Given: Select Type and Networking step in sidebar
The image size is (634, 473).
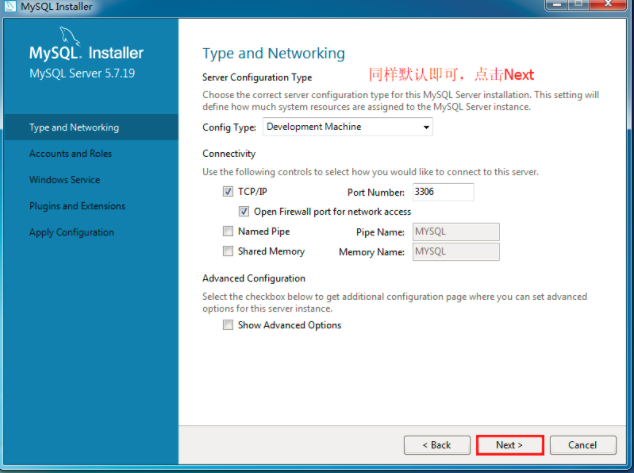Looking at the screenshot, I should pyautogui.click(x=91, y=127).
